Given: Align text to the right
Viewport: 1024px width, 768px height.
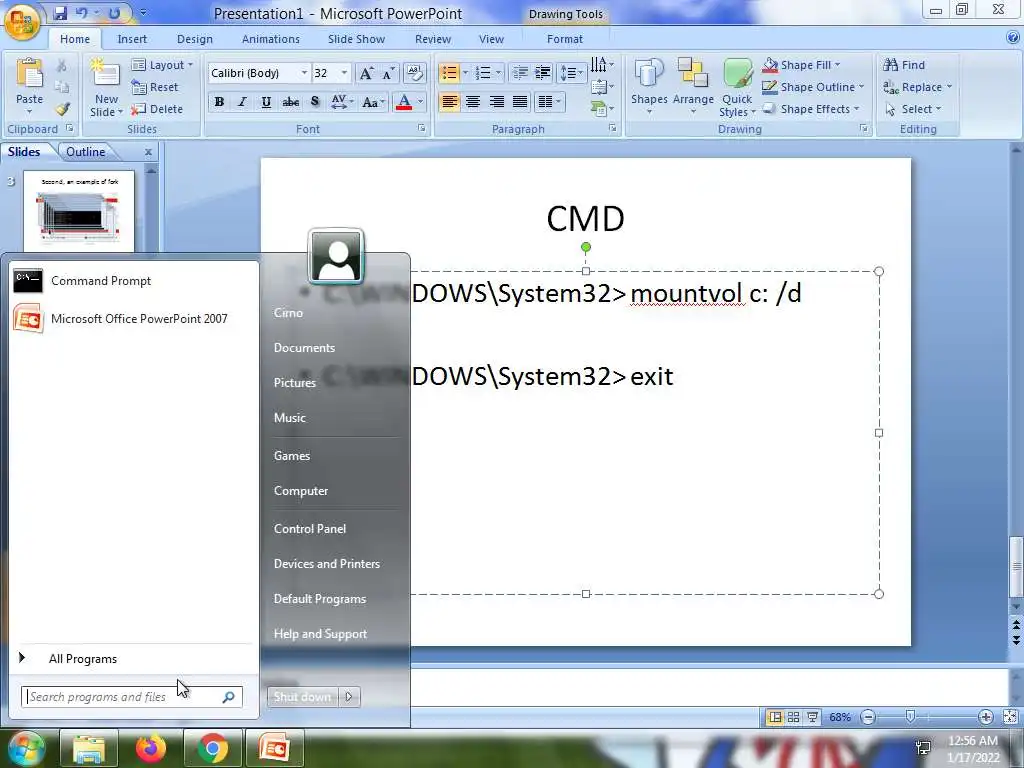Looking at the screenshot, I should 496,102.
